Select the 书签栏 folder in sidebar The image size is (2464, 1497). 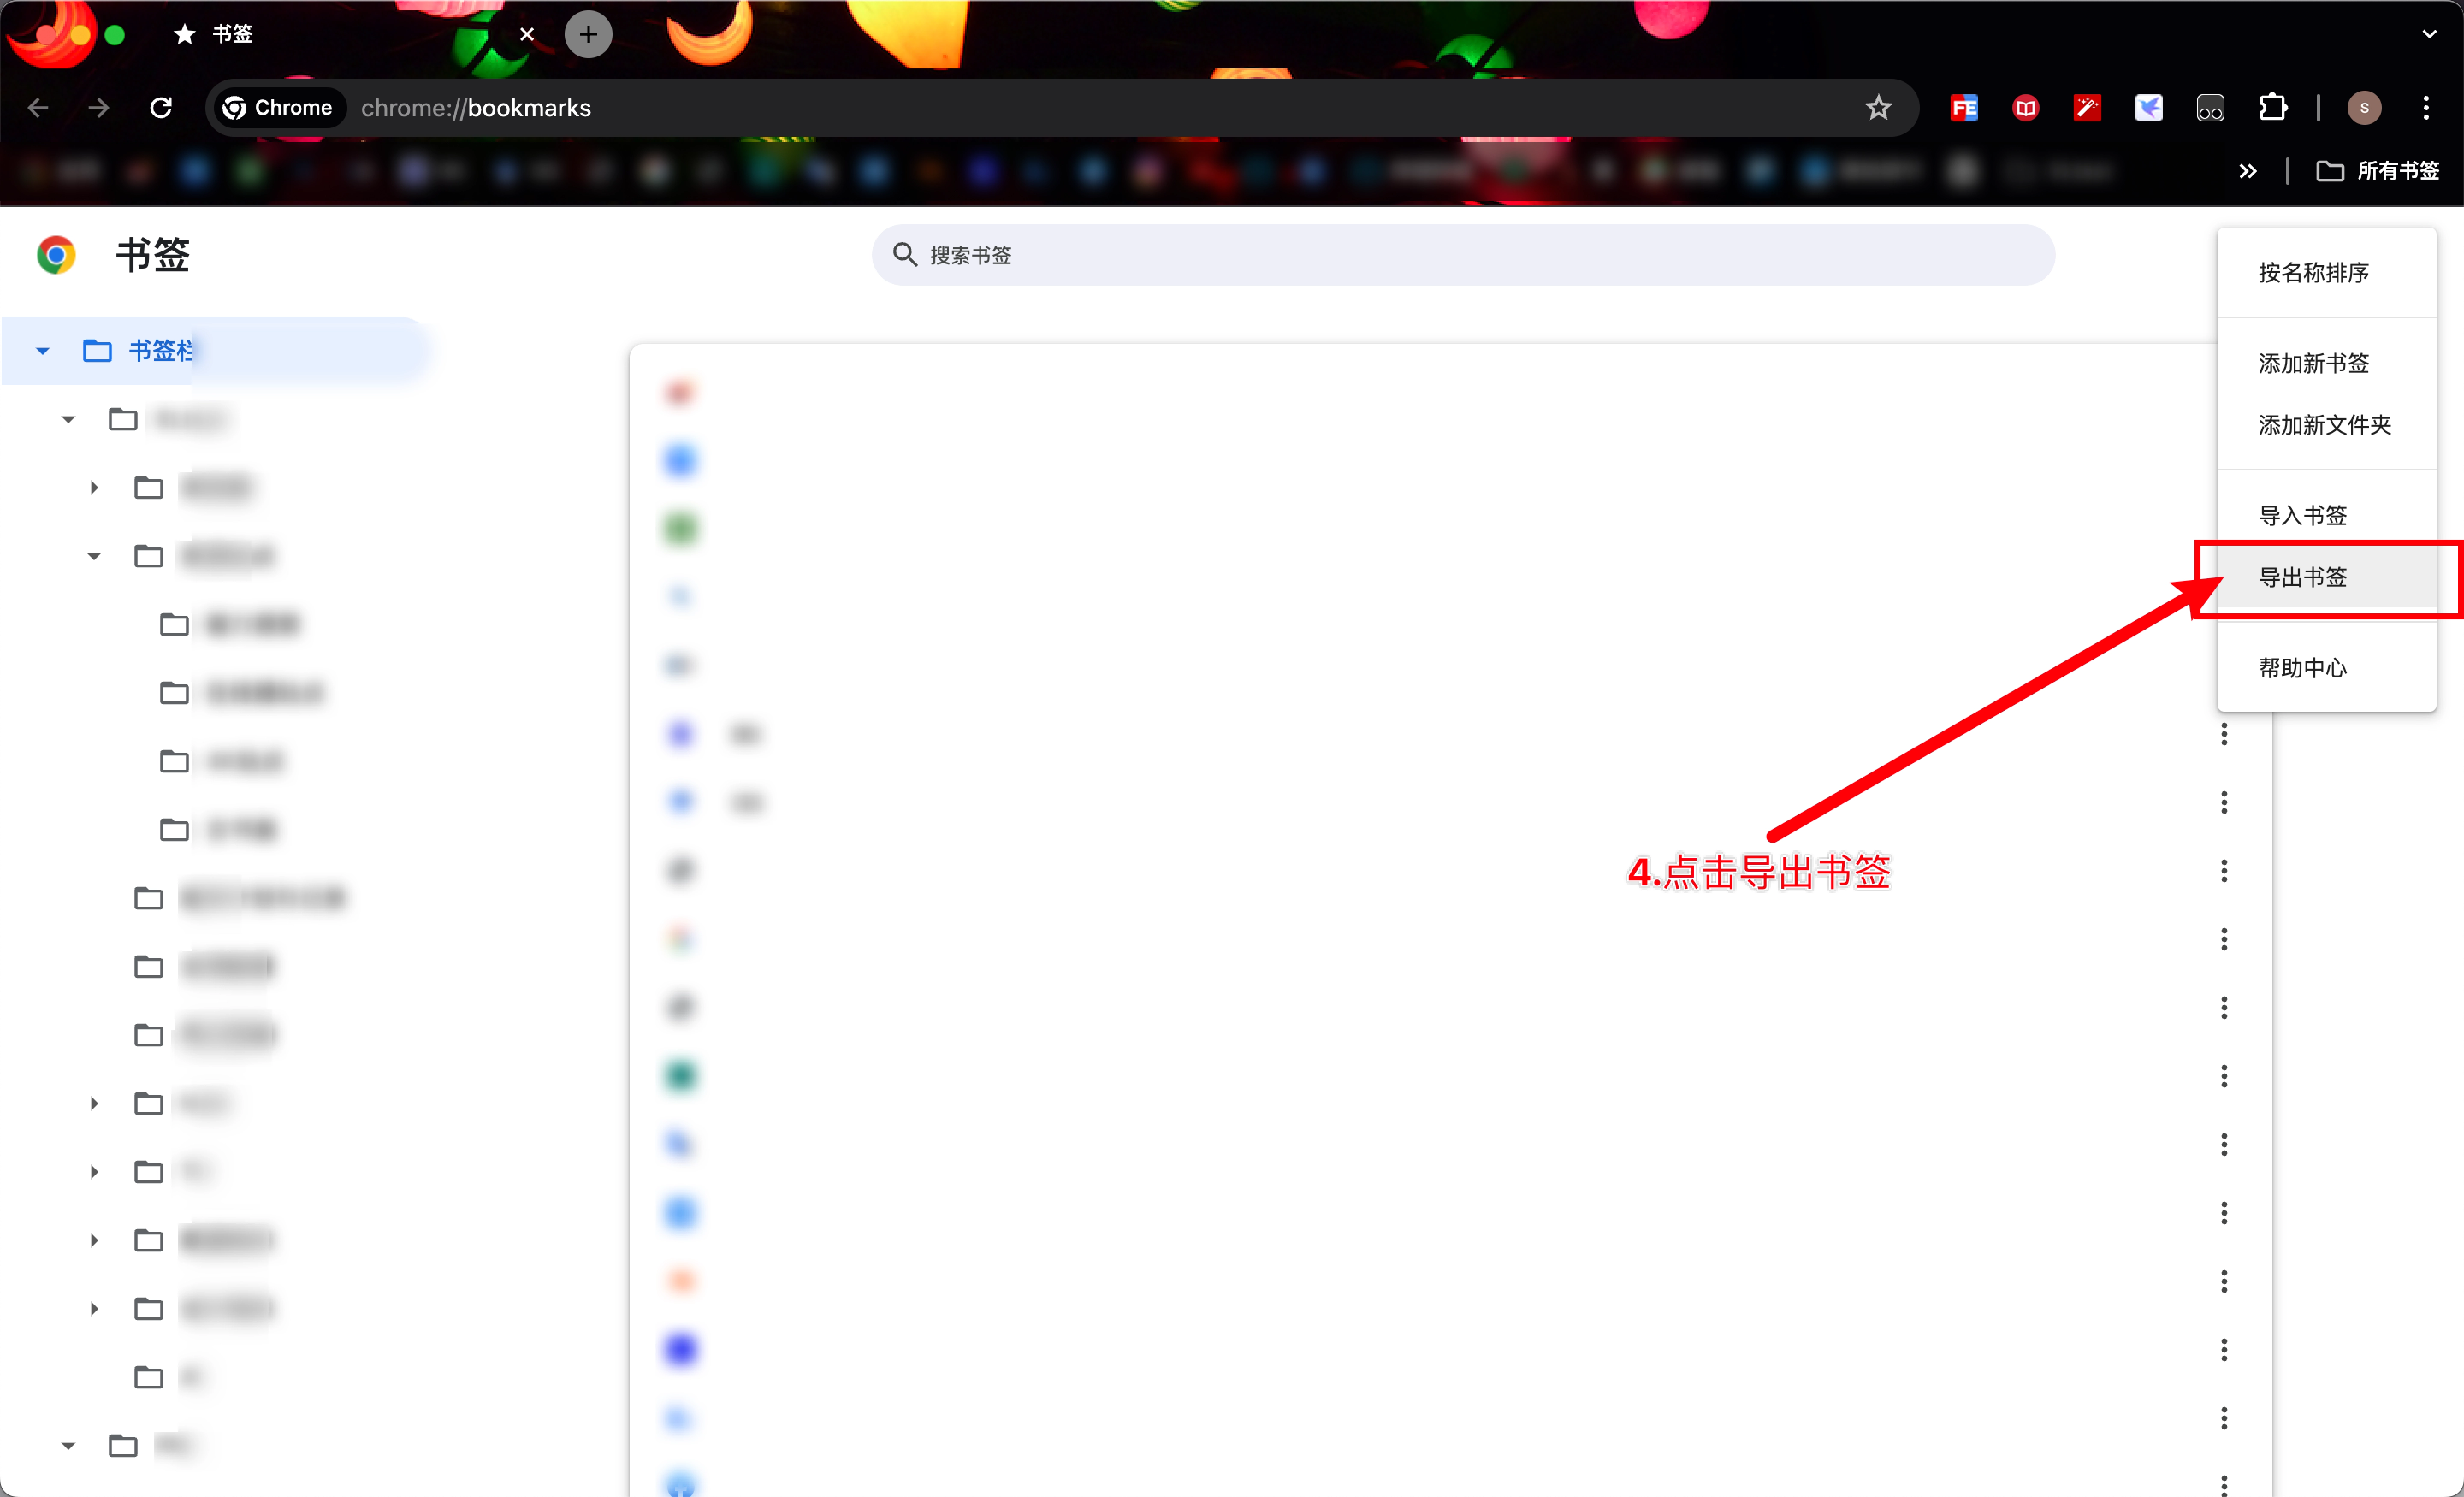coord(160,351)
